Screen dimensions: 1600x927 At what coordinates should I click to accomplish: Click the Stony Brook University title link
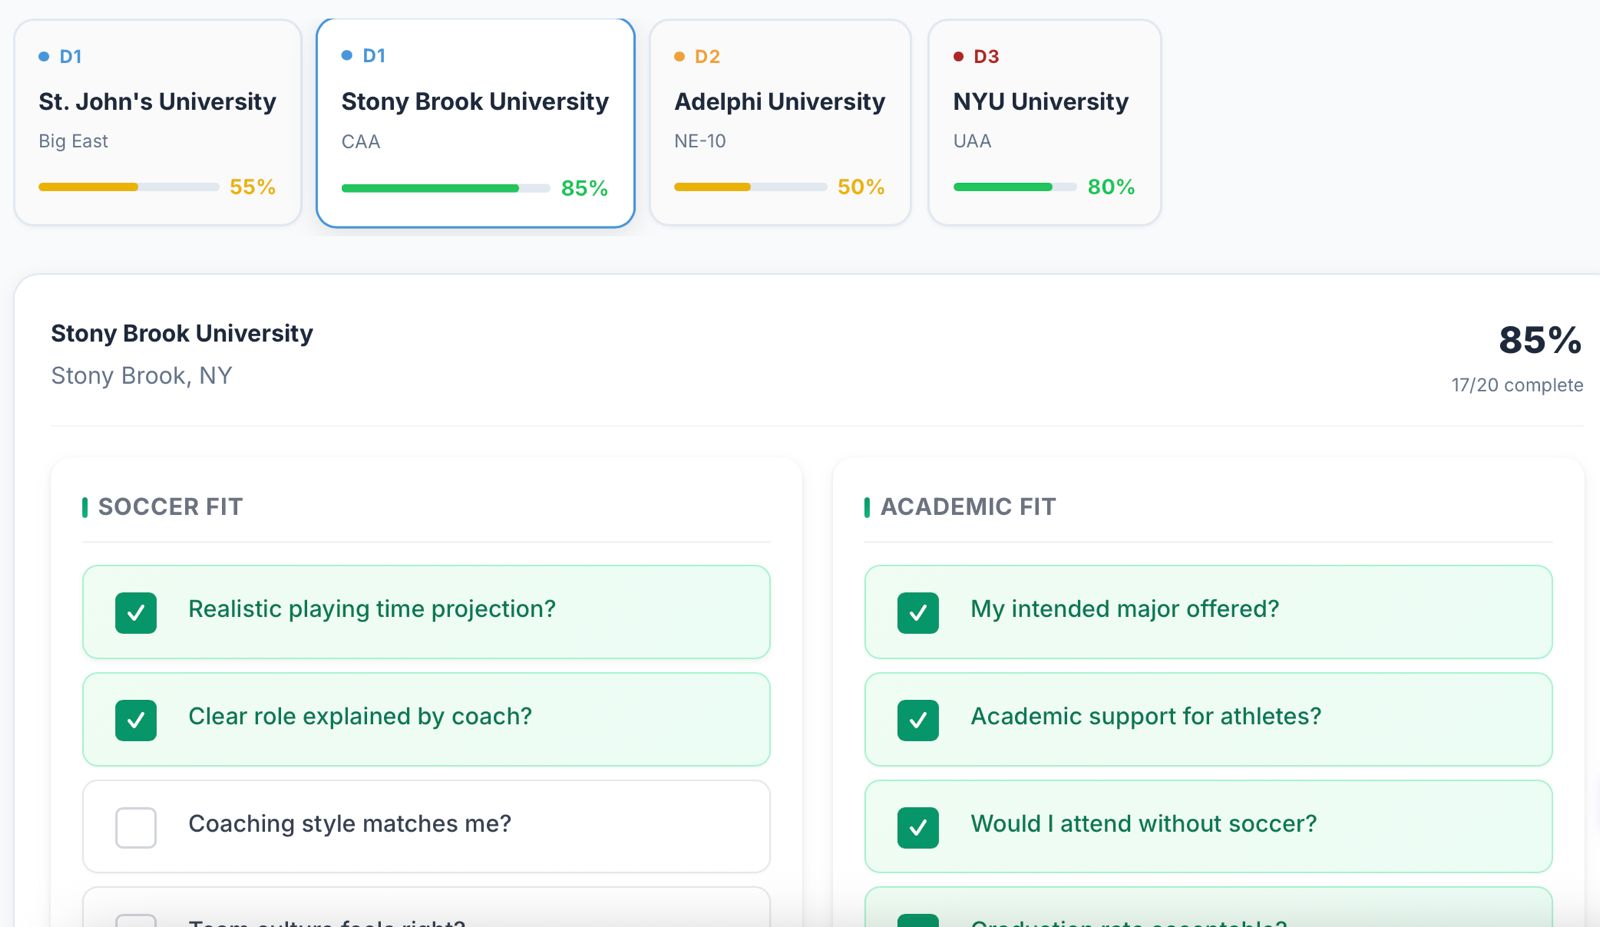[182, 333]
